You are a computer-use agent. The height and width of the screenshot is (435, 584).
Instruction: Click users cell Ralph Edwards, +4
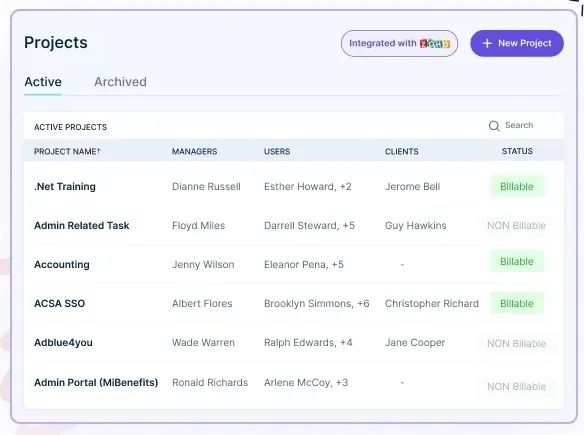(308, 343)
